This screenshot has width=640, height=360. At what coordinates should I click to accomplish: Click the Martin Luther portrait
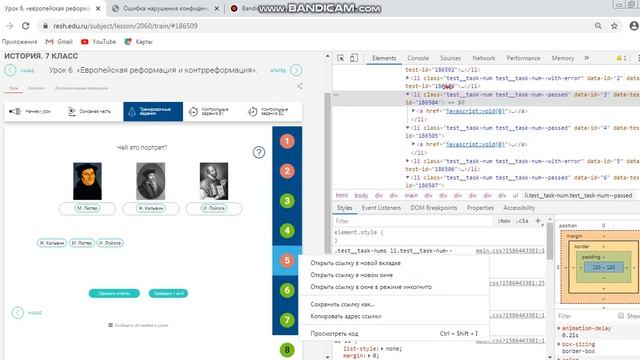tap(87, 181)
